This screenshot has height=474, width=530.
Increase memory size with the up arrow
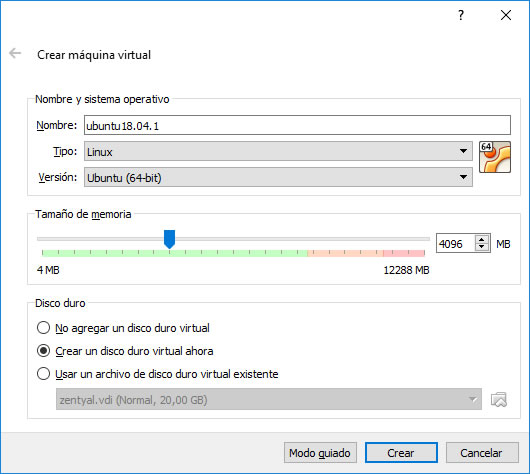click(x=482, y=239)
